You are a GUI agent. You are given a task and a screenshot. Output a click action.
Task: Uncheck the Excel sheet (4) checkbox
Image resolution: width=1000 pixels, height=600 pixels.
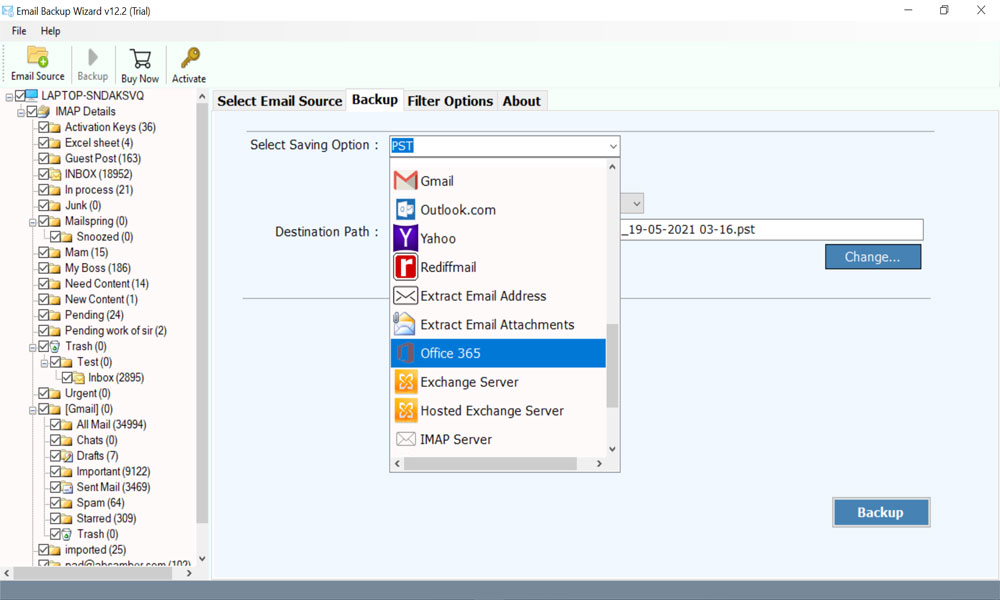[43, 143]
